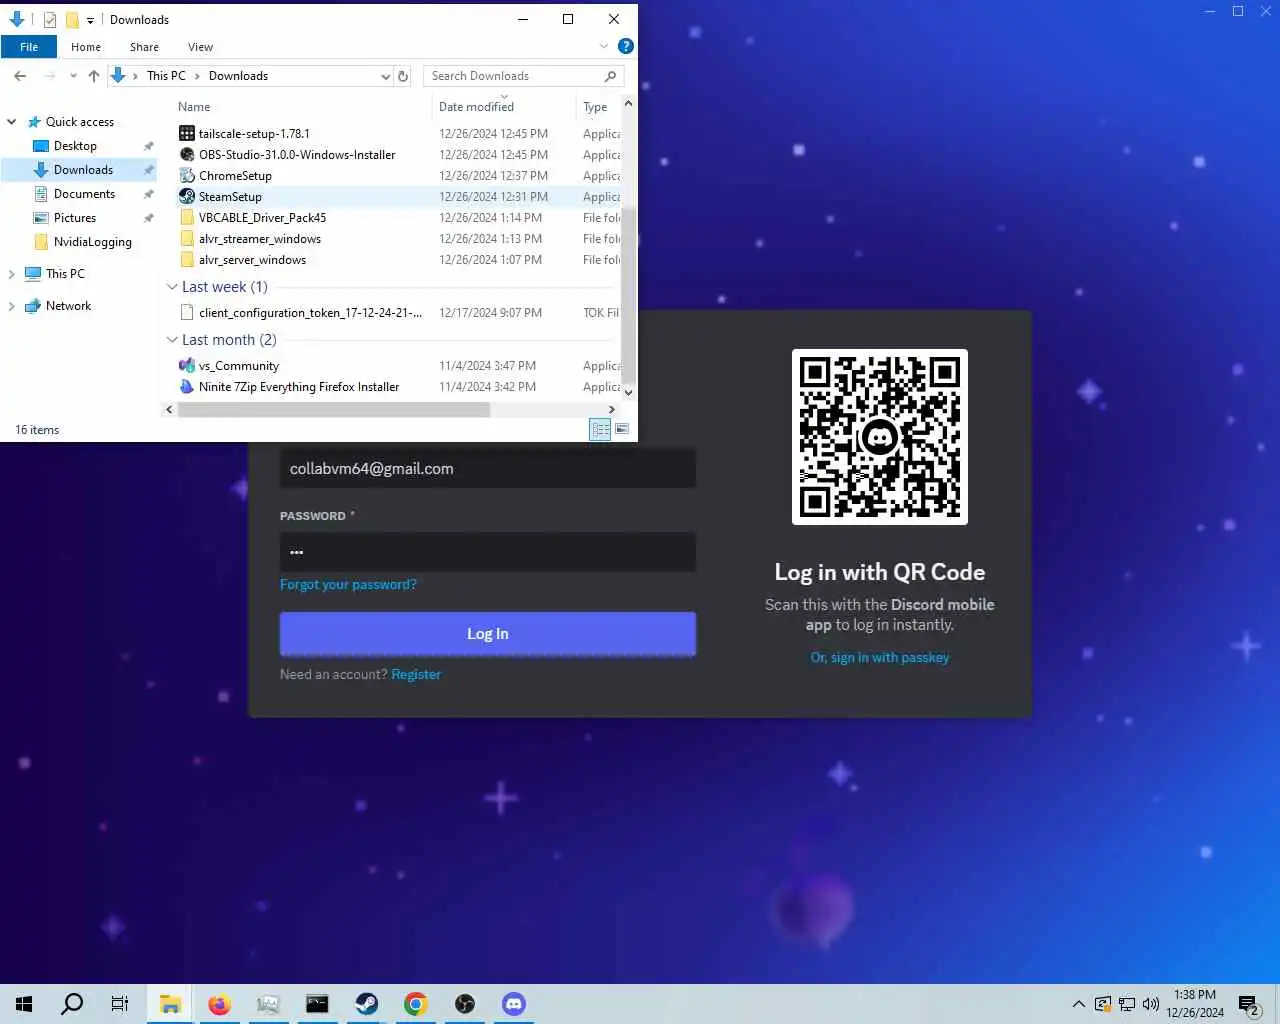Open the File tab
The image size is (1280, 1024).
[x=29, y=46]
